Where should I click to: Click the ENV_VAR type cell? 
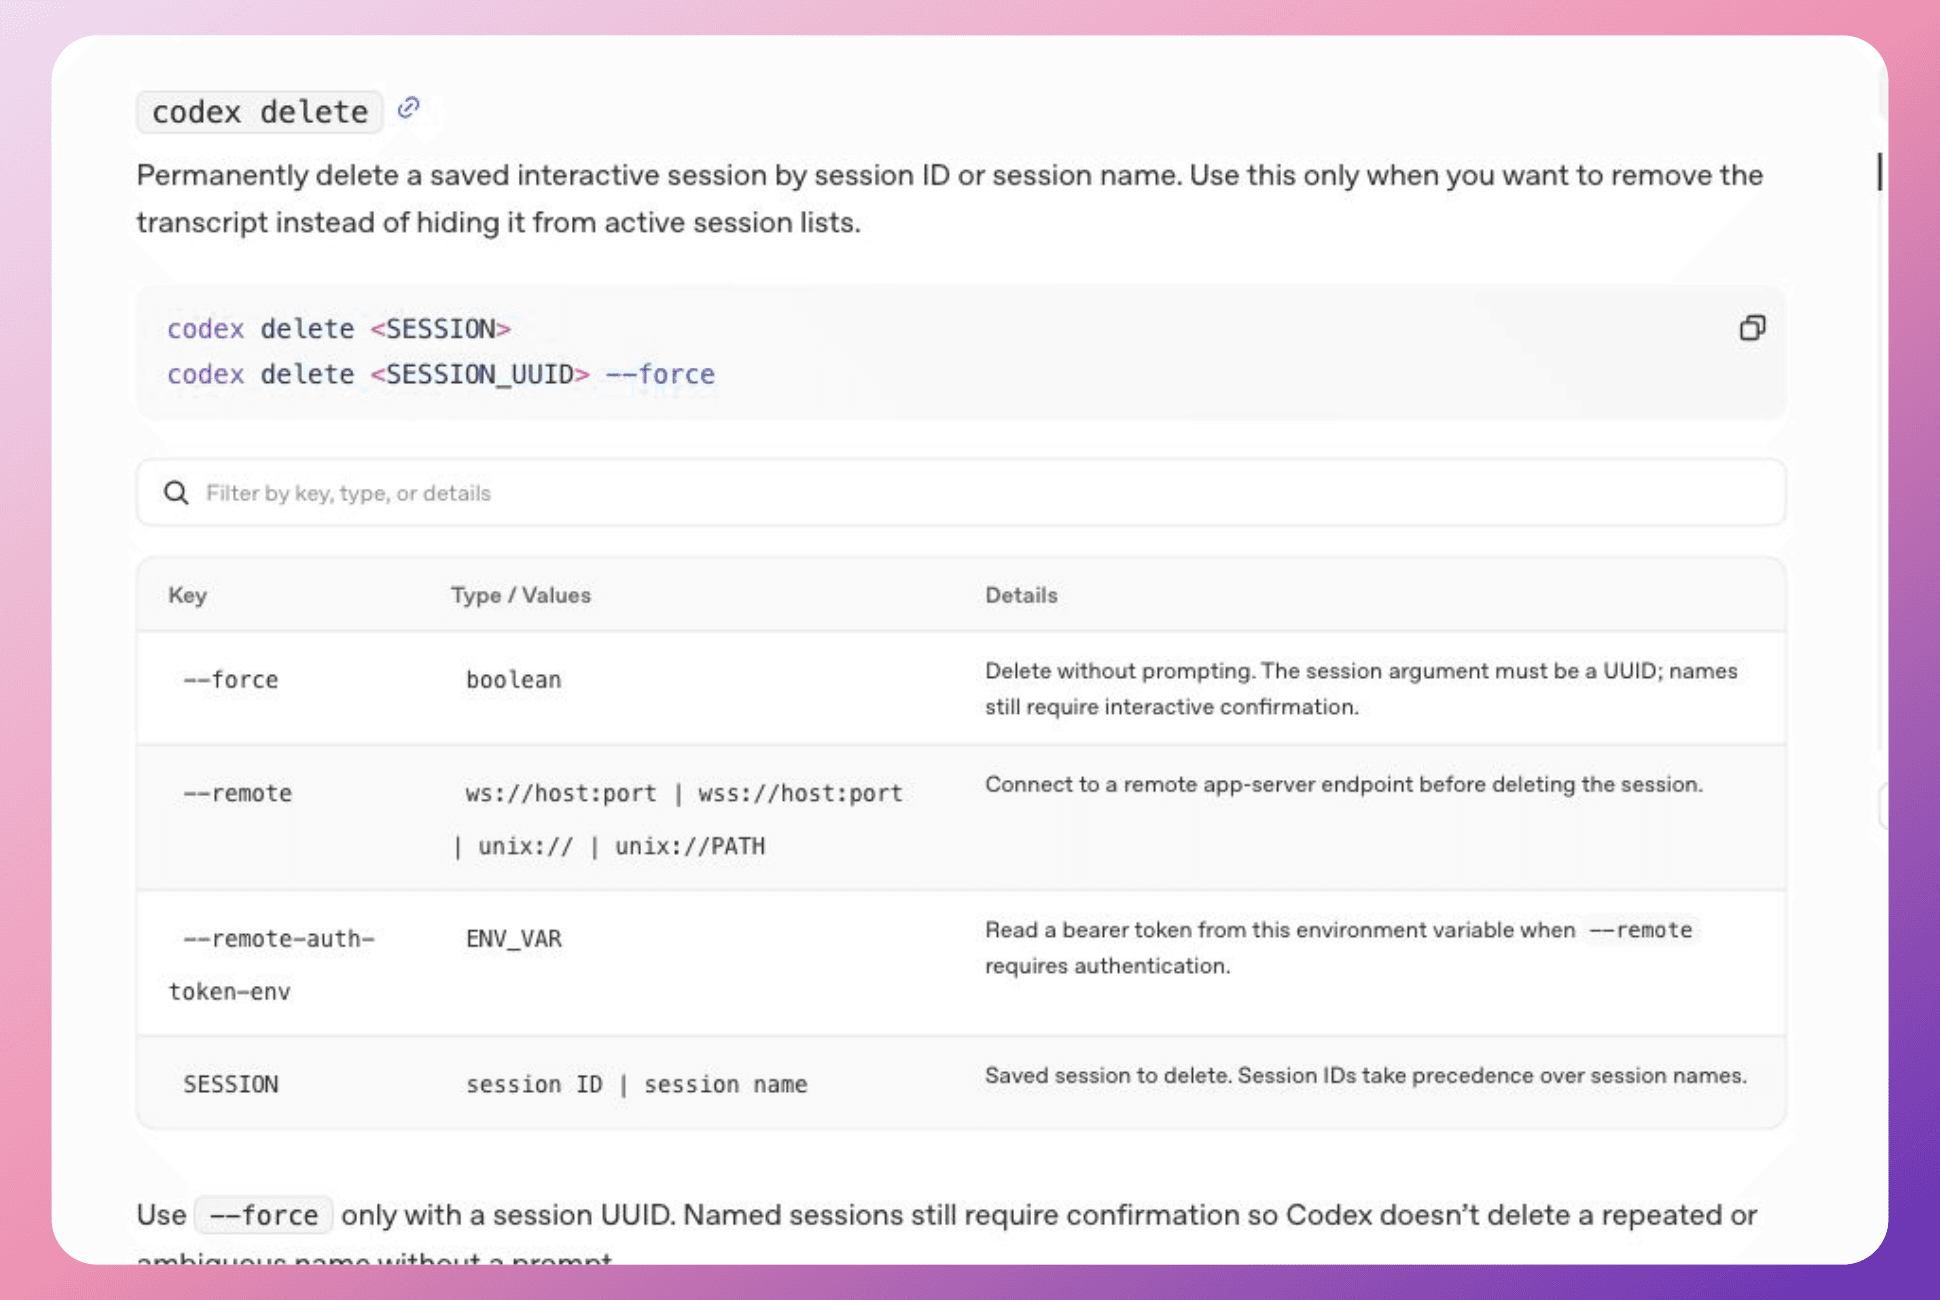click(x=514, y=939)
